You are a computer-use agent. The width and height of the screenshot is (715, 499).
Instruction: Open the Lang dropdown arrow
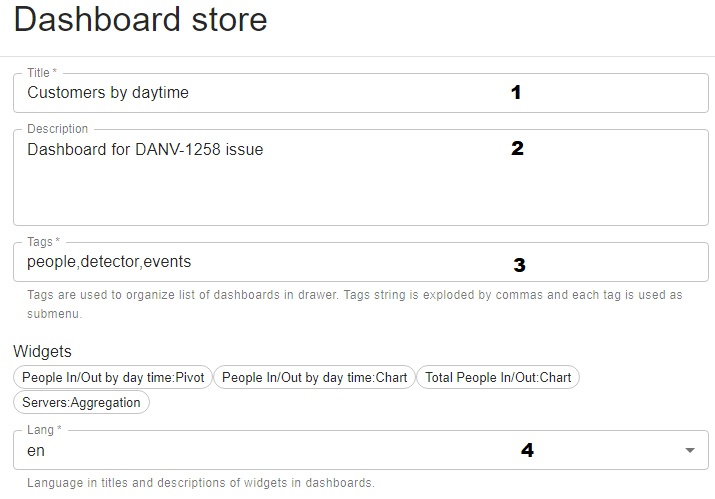pyautogui.click(x=689, y=451)
